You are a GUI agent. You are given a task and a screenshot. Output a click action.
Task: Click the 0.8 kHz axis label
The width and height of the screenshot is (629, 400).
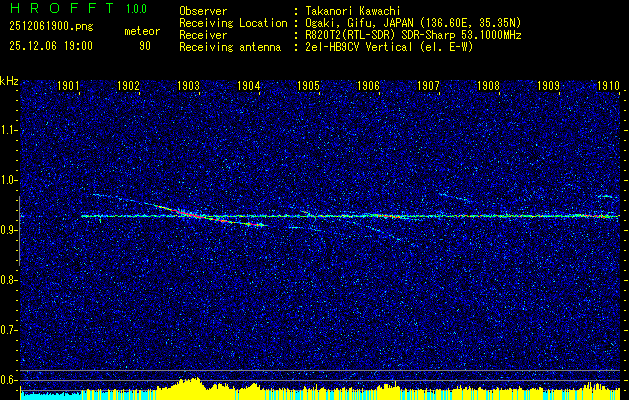tap(9, 280)
